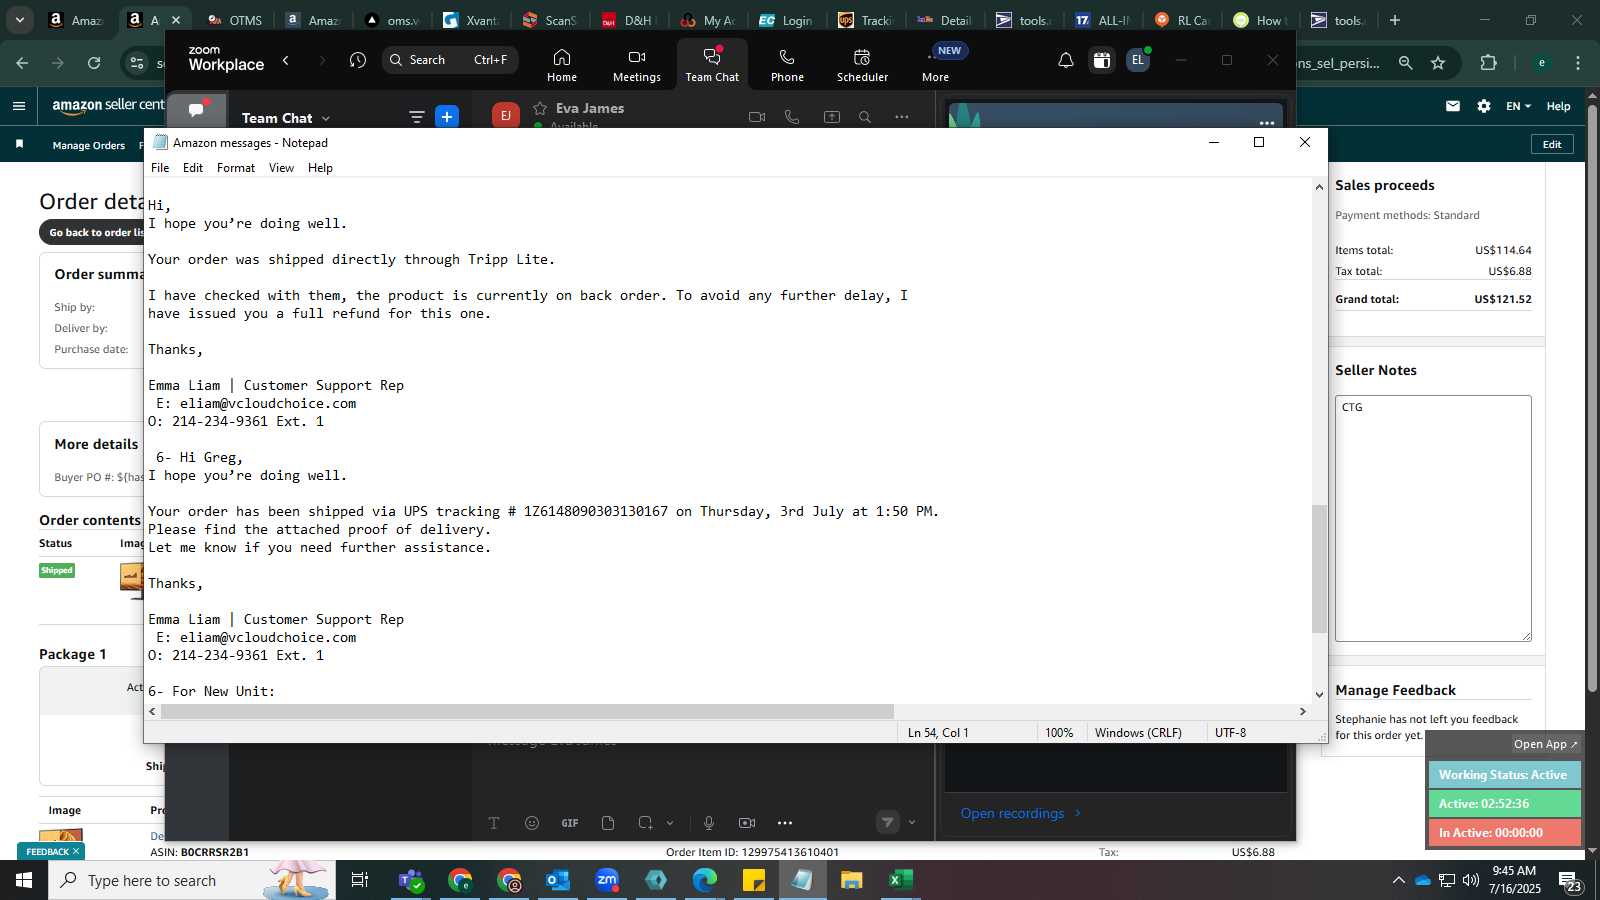Viewport: 1600px width, 900px height.
Task: Start phone call with Eva James
Action: 792,117
